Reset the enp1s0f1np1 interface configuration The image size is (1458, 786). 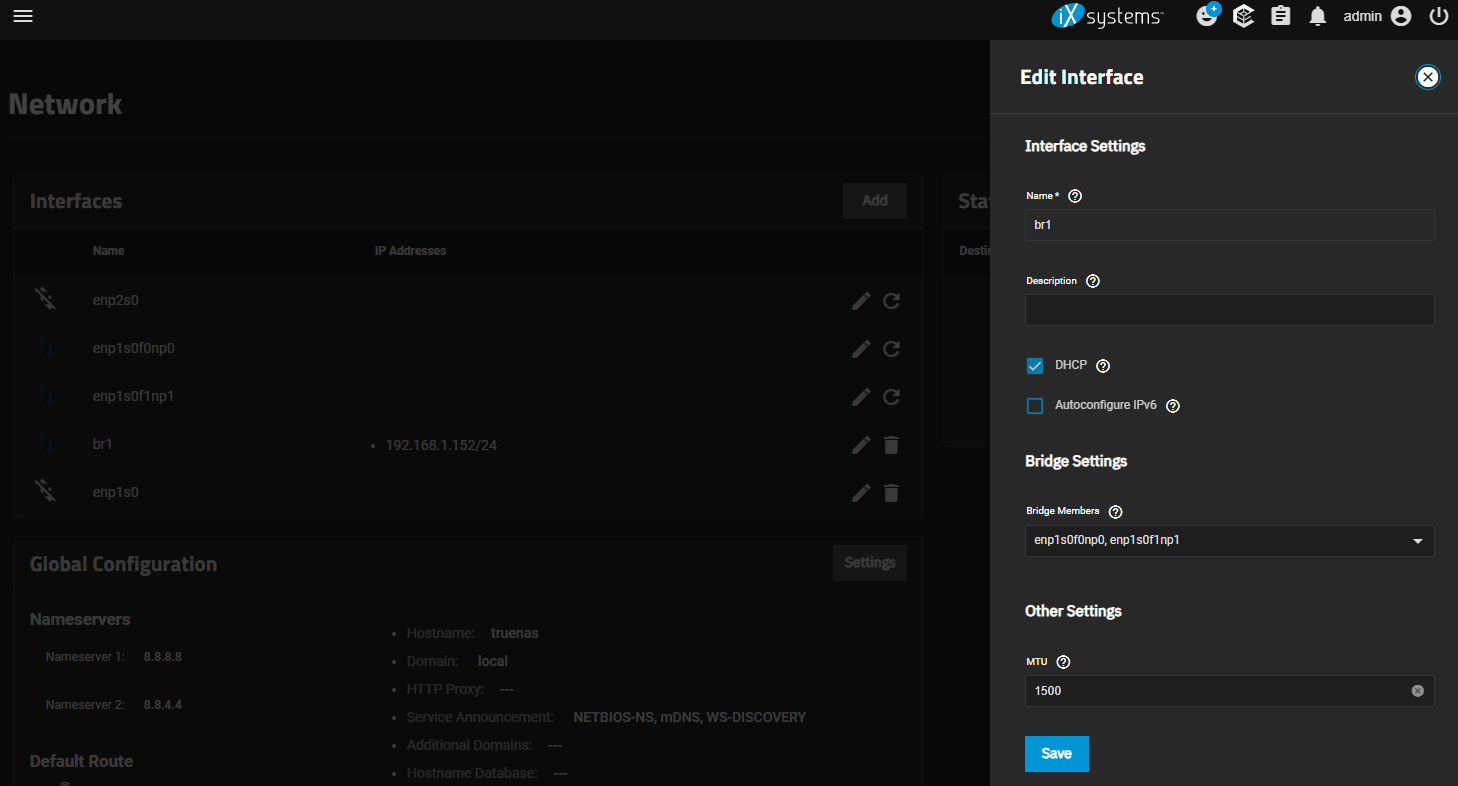pos(892,397)
